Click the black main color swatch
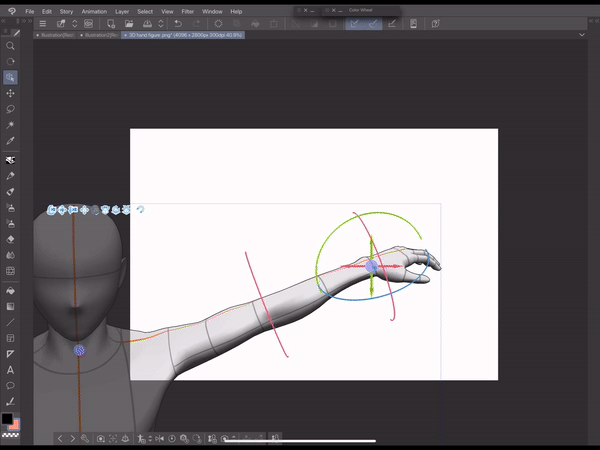Viewport: 600px width, 450px height. (x=7, y=419)
